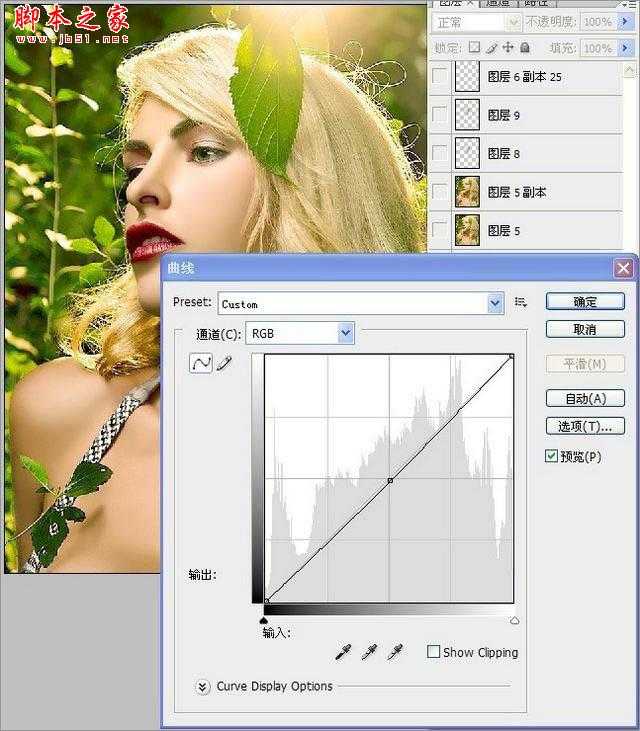The width and height of the screenshot is (640, 731).
Task: Click the lock position move icon
Action: click(x=508, y=47)
